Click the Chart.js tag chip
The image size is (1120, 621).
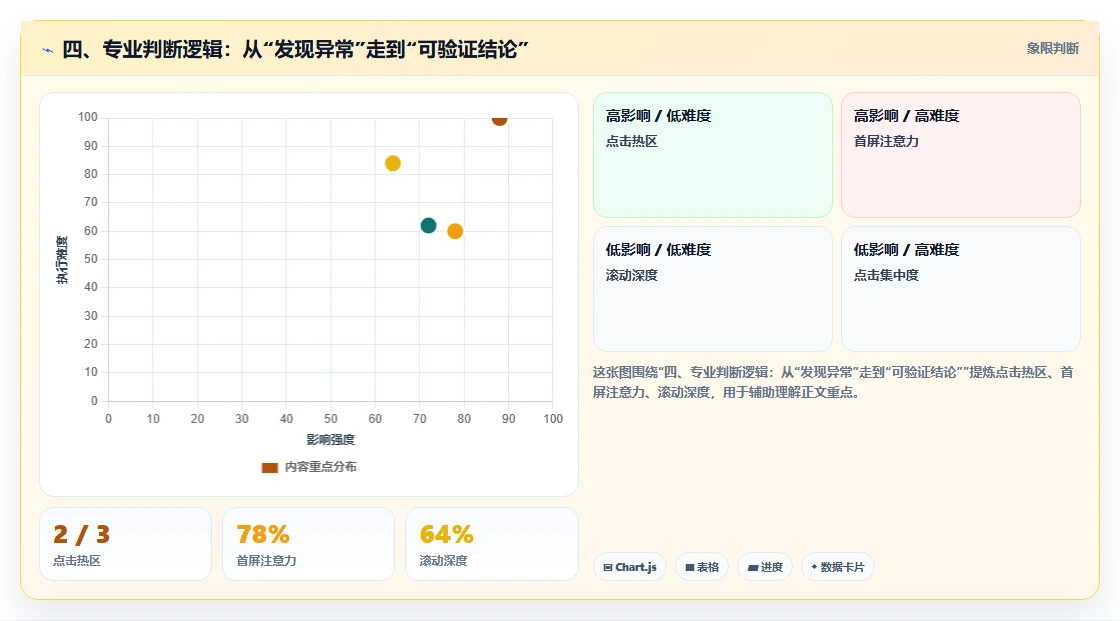(630, 567)
